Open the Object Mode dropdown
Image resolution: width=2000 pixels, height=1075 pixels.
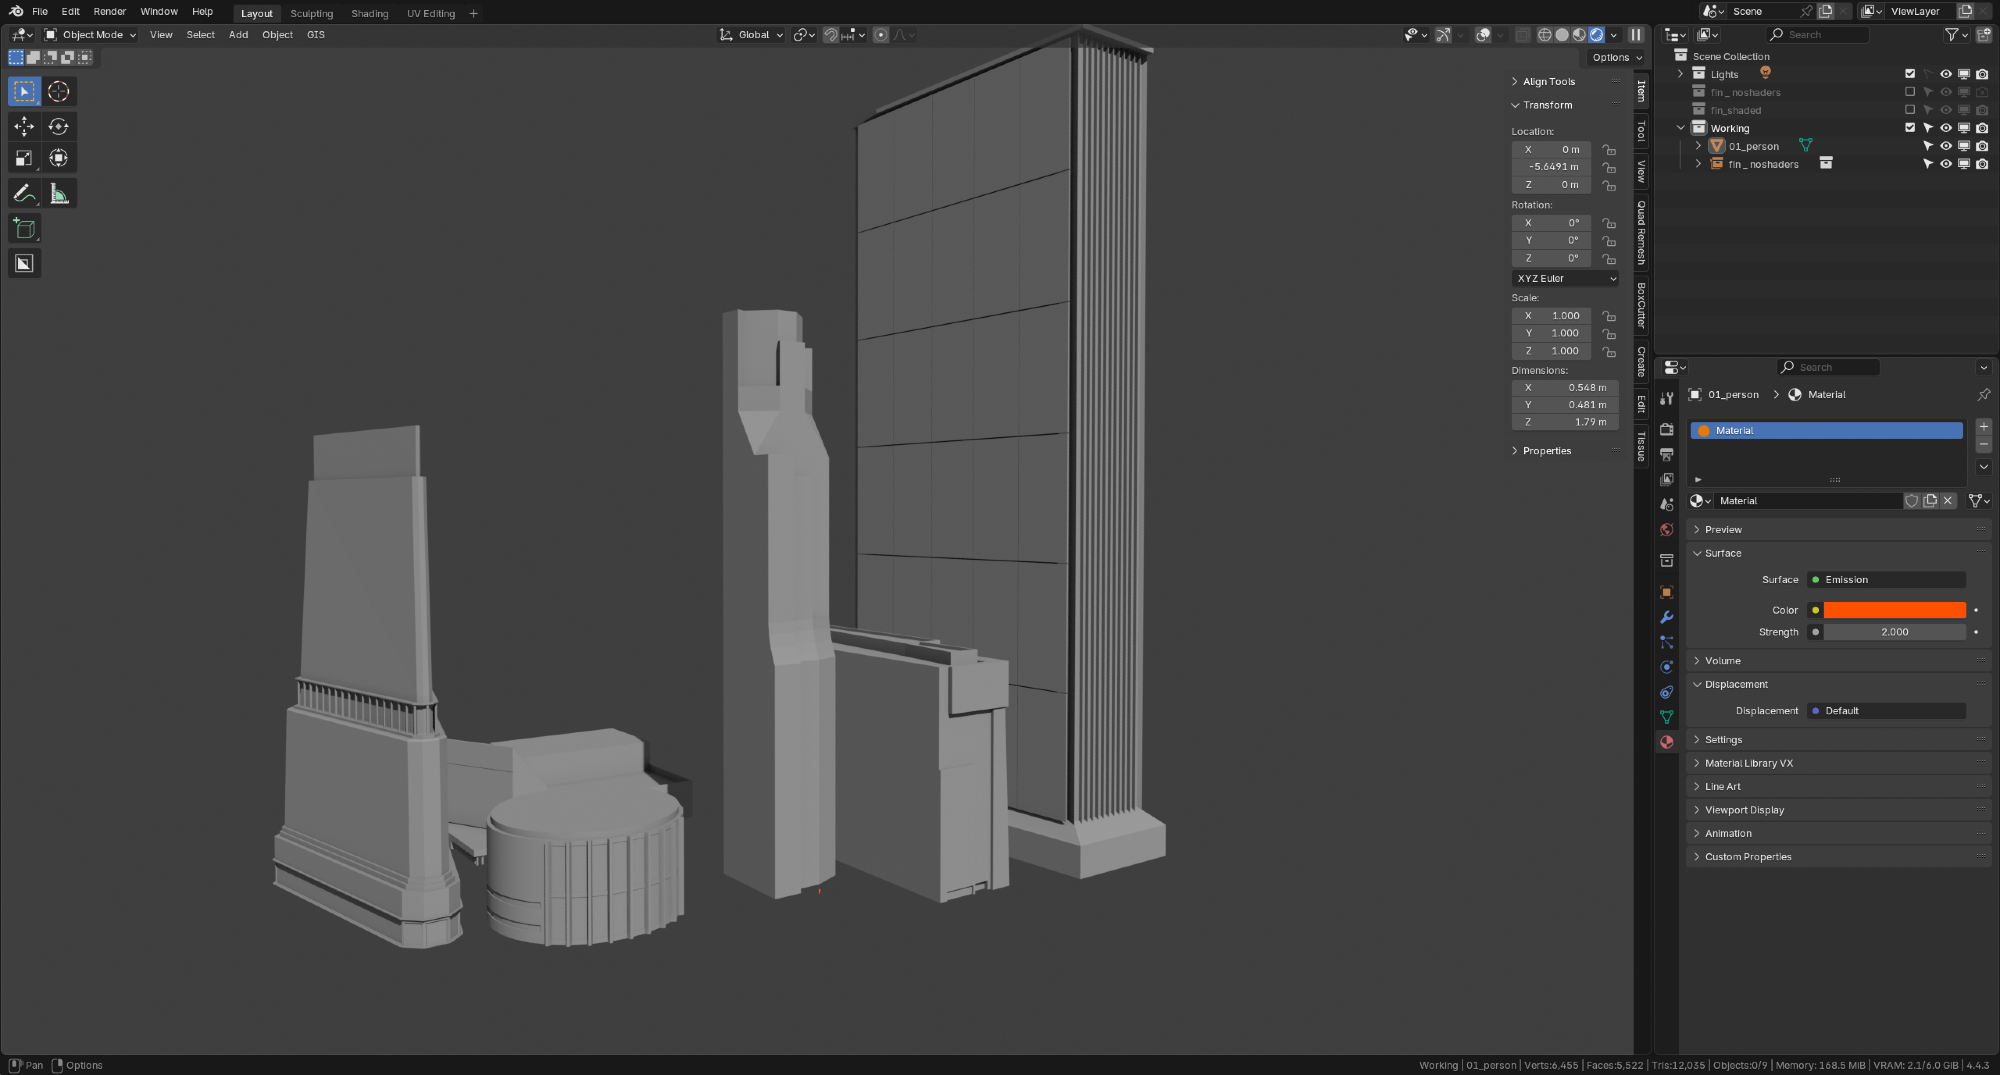pos(90,35)
